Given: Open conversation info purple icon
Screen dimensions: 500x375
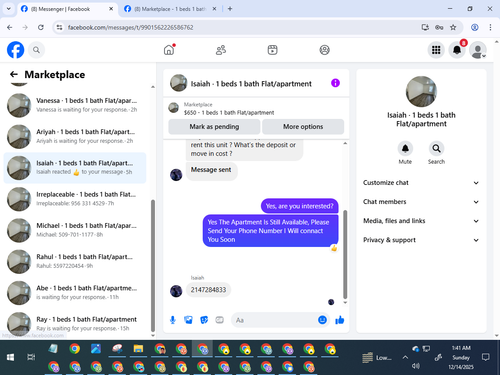Looking at the screenshot, I should (x=335, y=83).
